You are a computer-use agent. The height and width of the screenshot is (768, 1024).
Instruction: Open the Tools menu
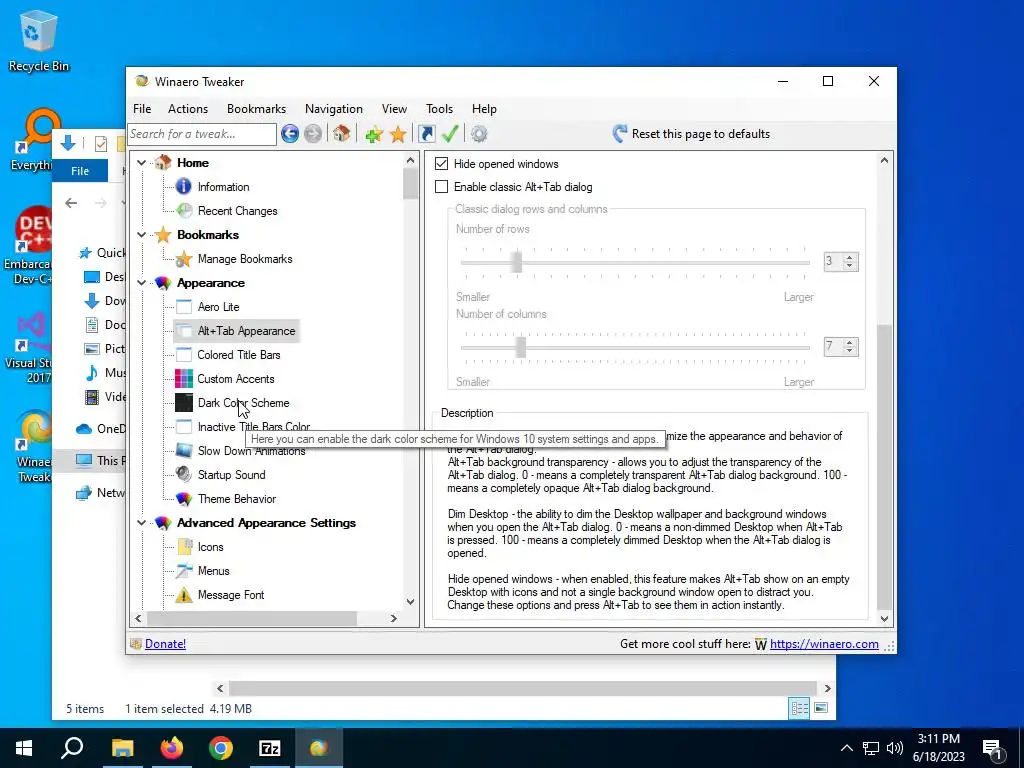click(x=440, y=109)
